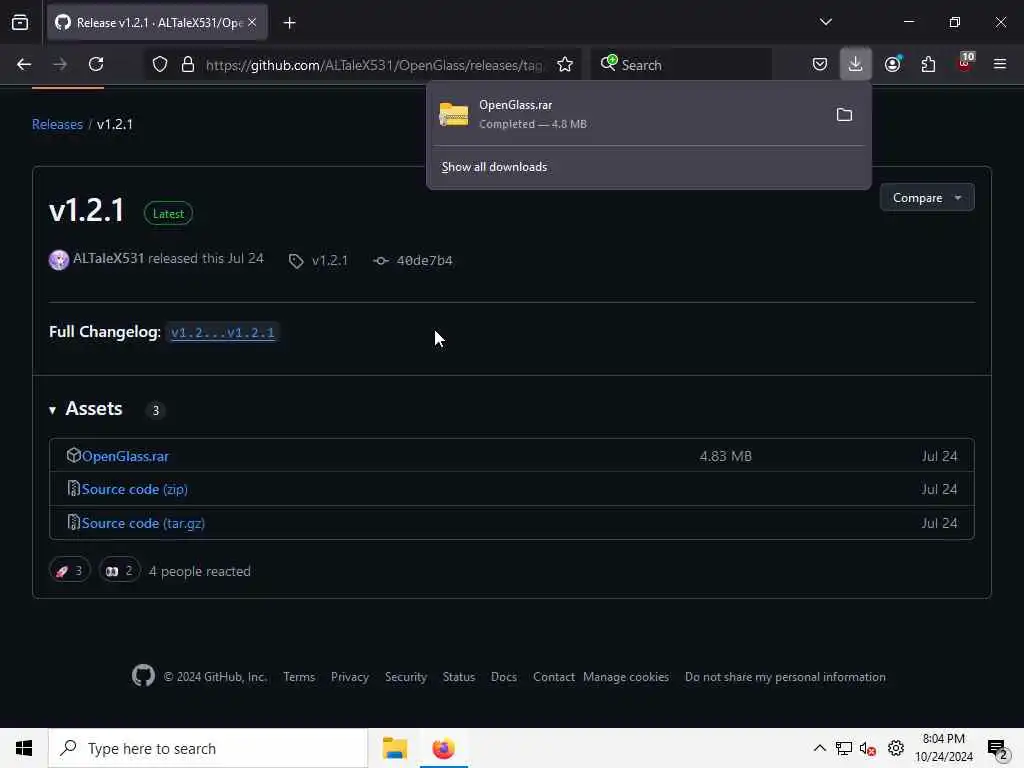Open notification center icon

[x=997, y=749]
